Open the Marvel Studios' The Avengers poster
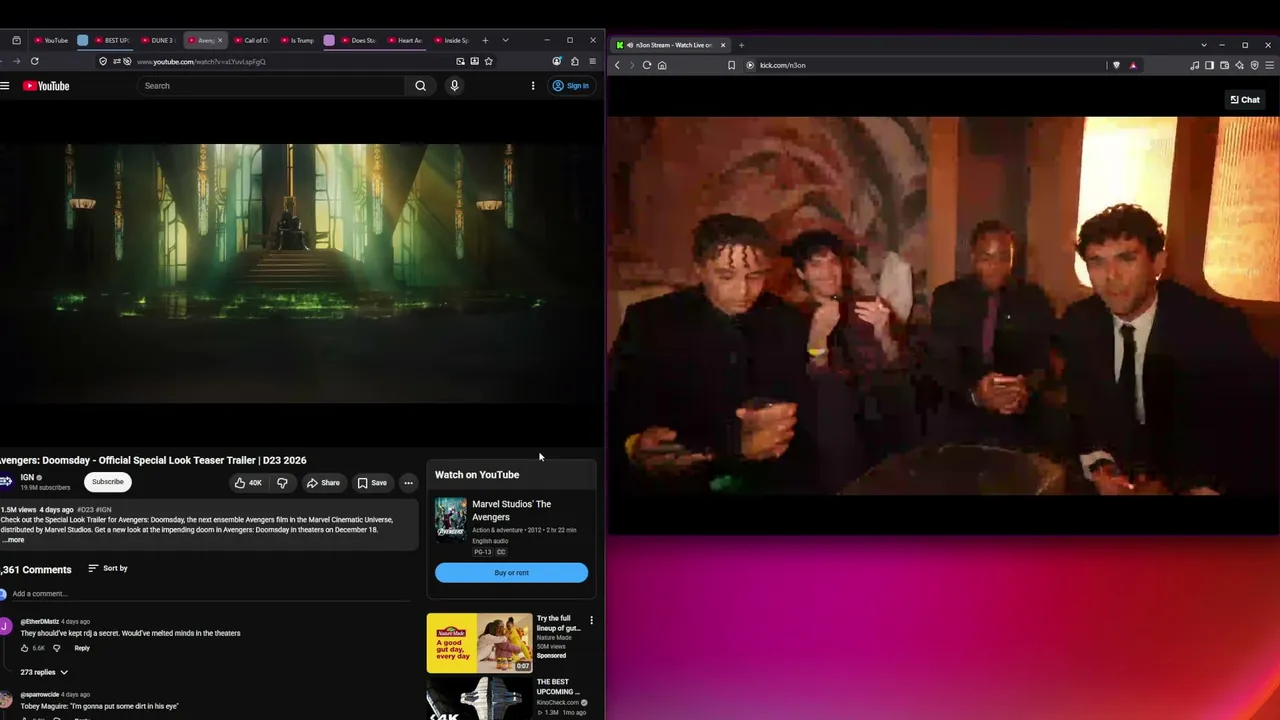 coord(450,520)
